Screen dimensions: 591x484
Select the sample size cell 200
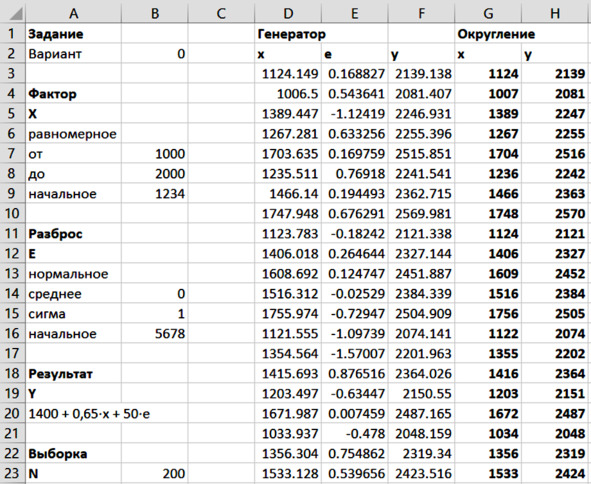coord(155,473)
